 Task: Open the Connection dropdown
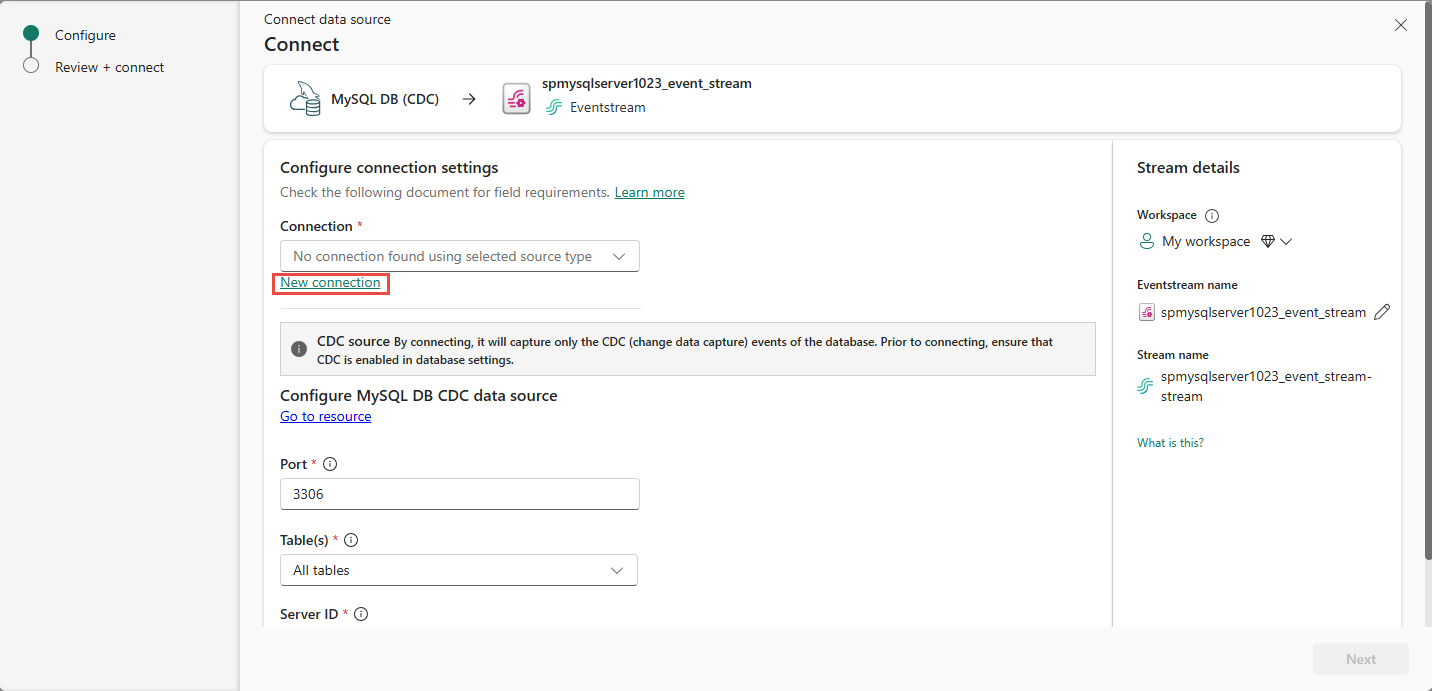click(x=459, y=256)
